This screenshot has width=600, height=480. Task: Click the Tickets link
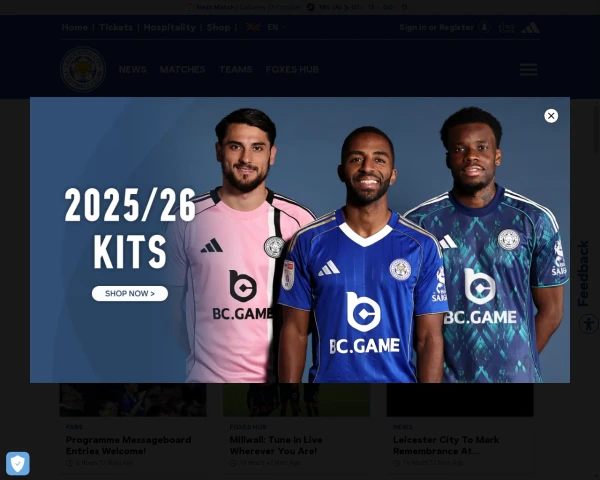(x=116, y=27)
